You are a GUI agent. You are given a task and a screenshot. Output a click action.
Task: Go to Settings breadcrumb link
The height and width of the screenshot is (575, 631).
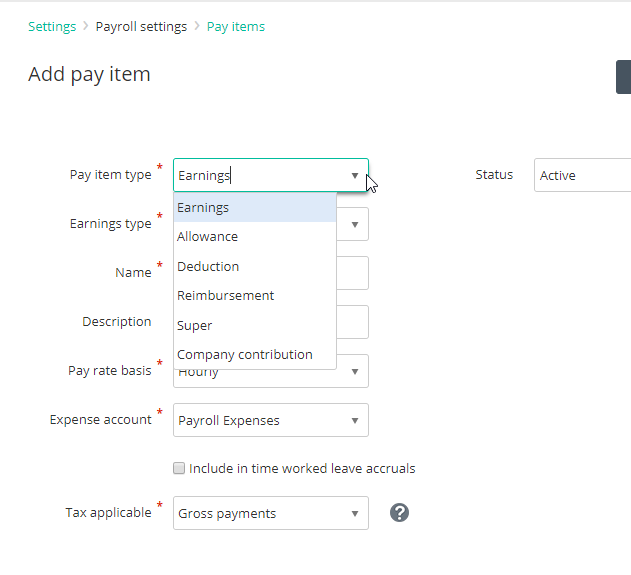pyautogui.click(x=52, y=27)
